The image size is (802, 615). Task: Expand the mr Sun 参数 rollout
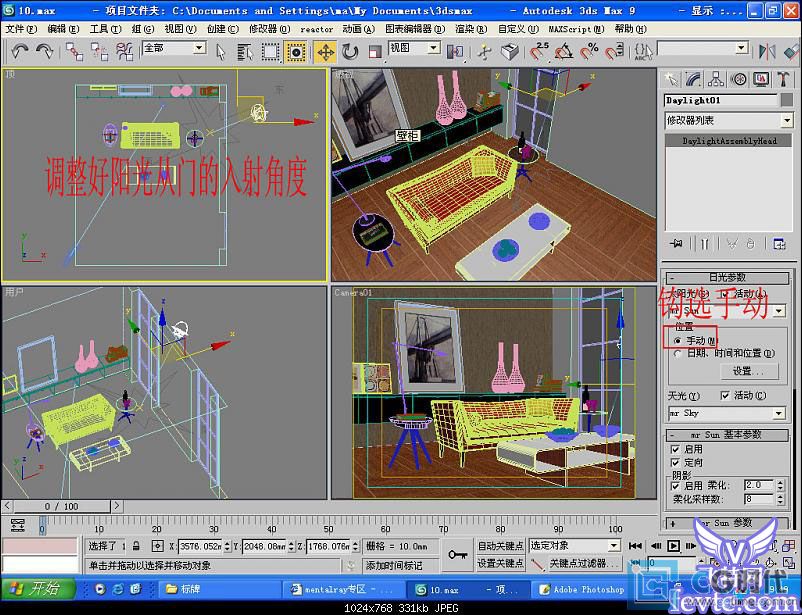728,523
